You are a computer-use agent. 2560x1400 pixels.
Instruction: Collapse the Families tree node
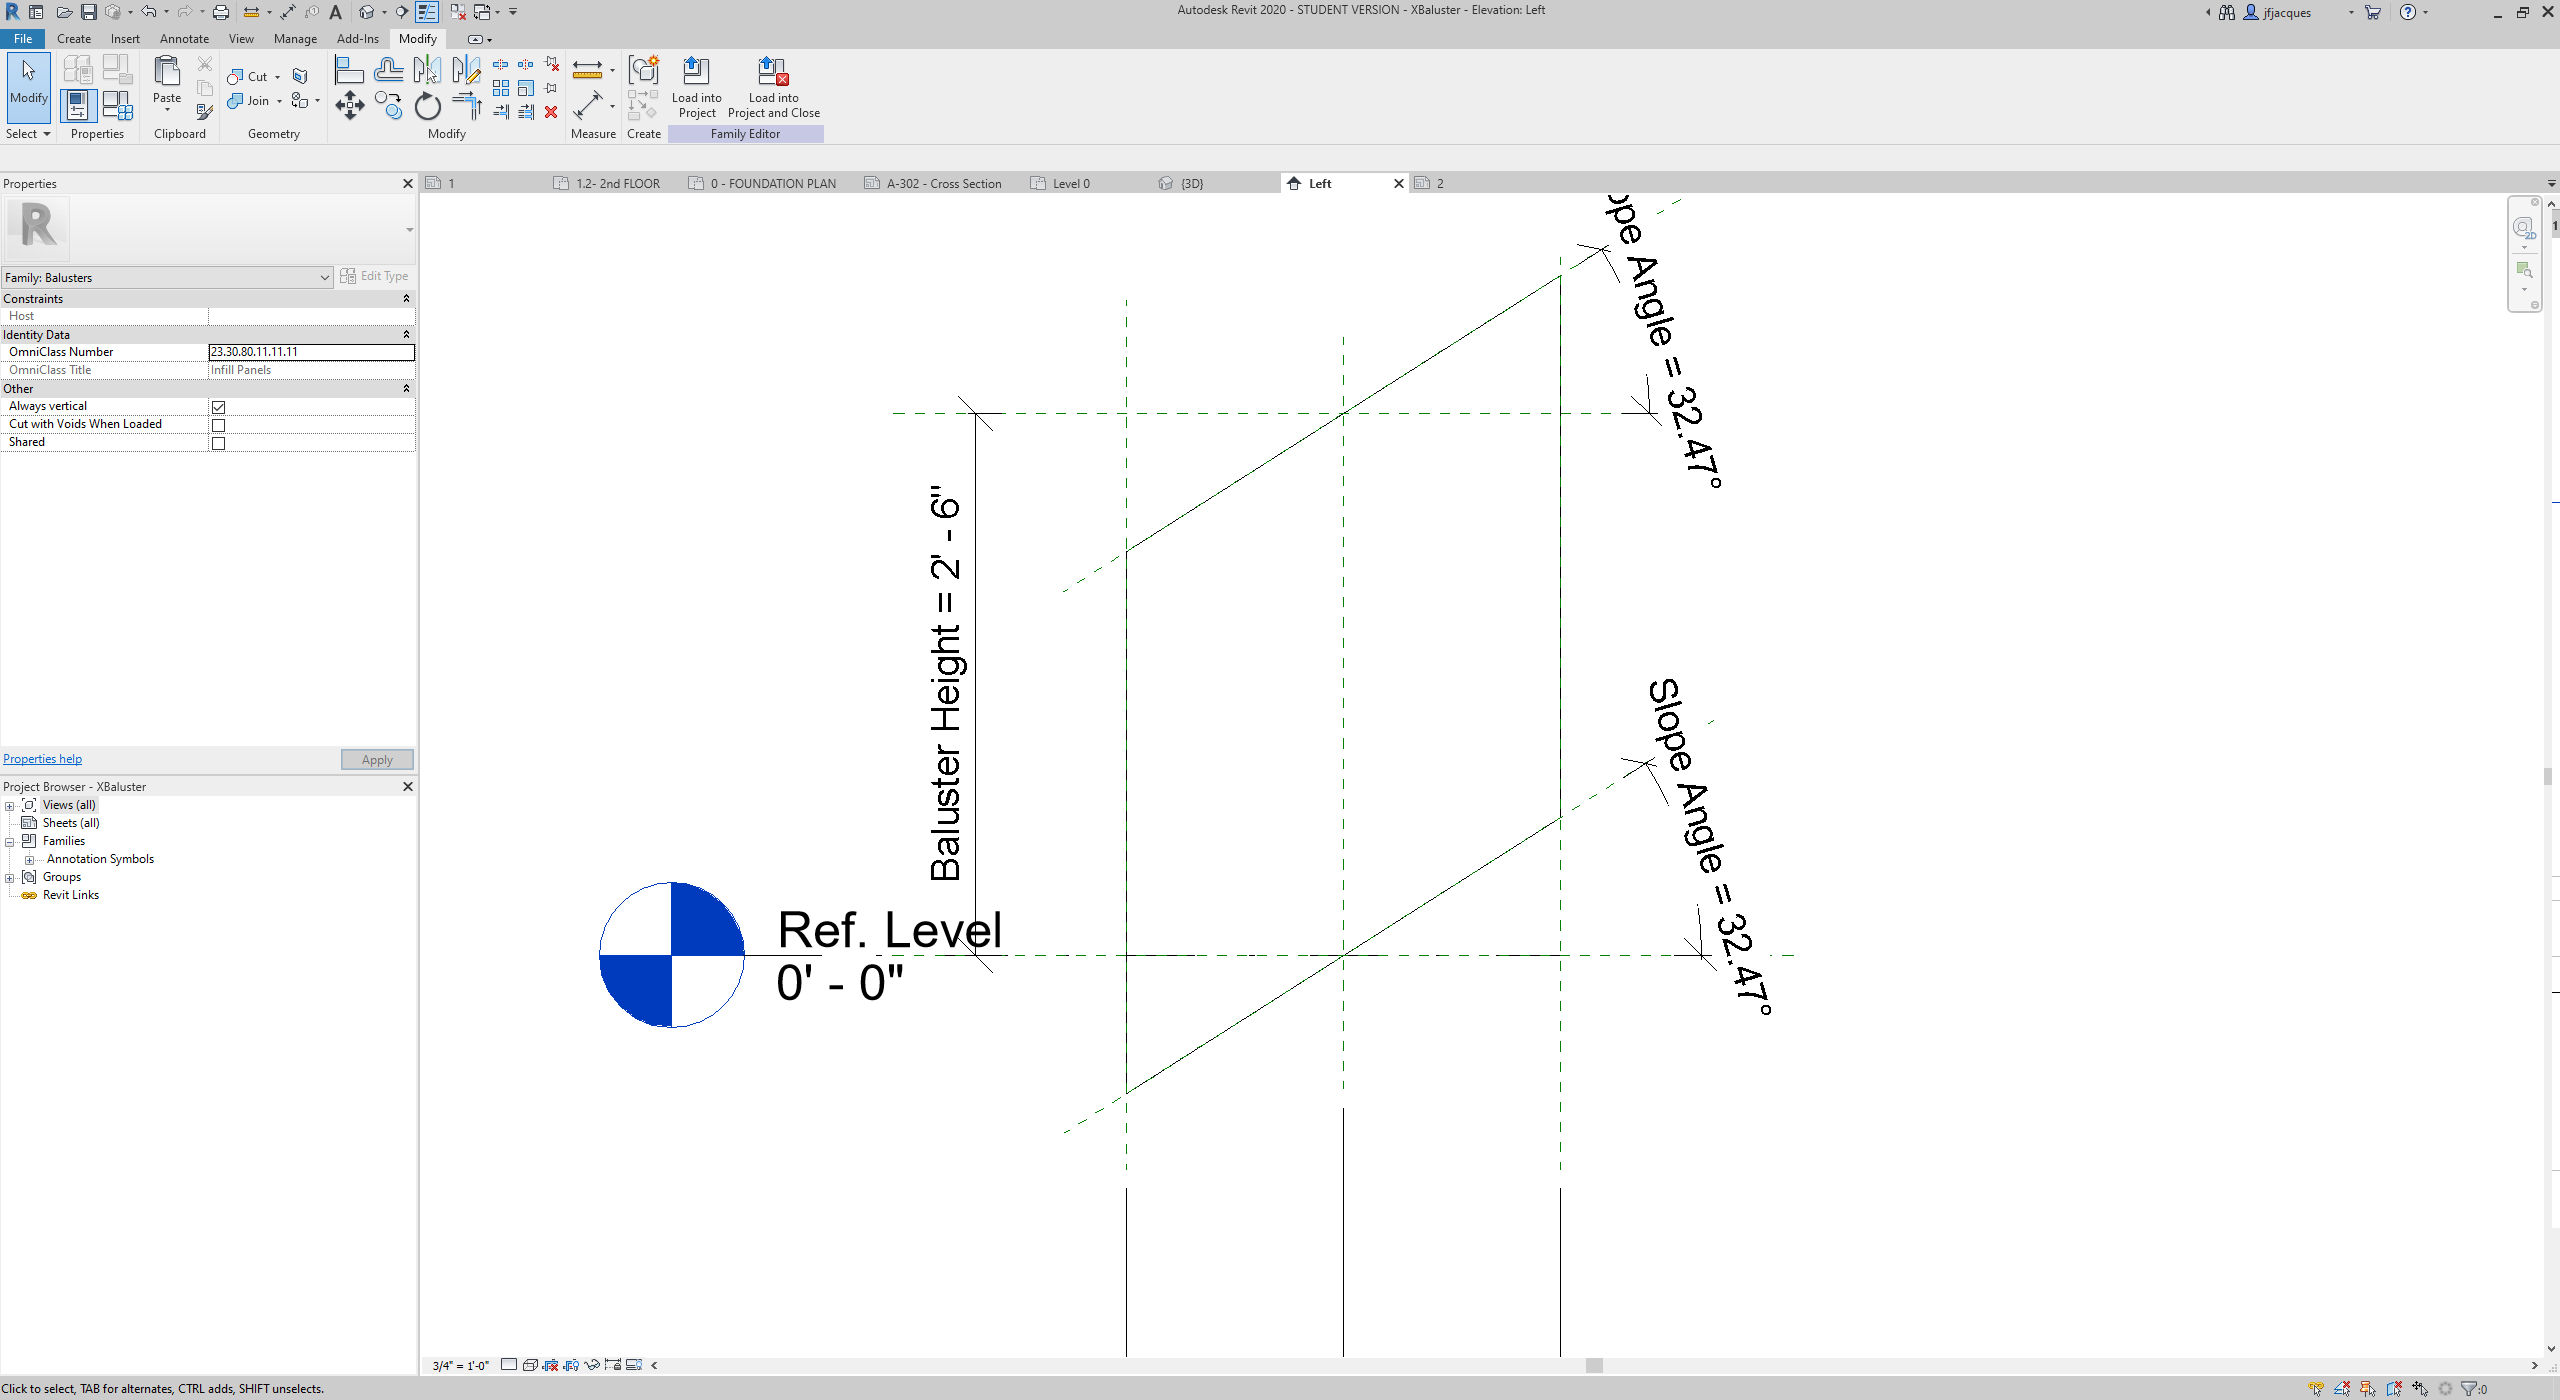pos(10,842)
